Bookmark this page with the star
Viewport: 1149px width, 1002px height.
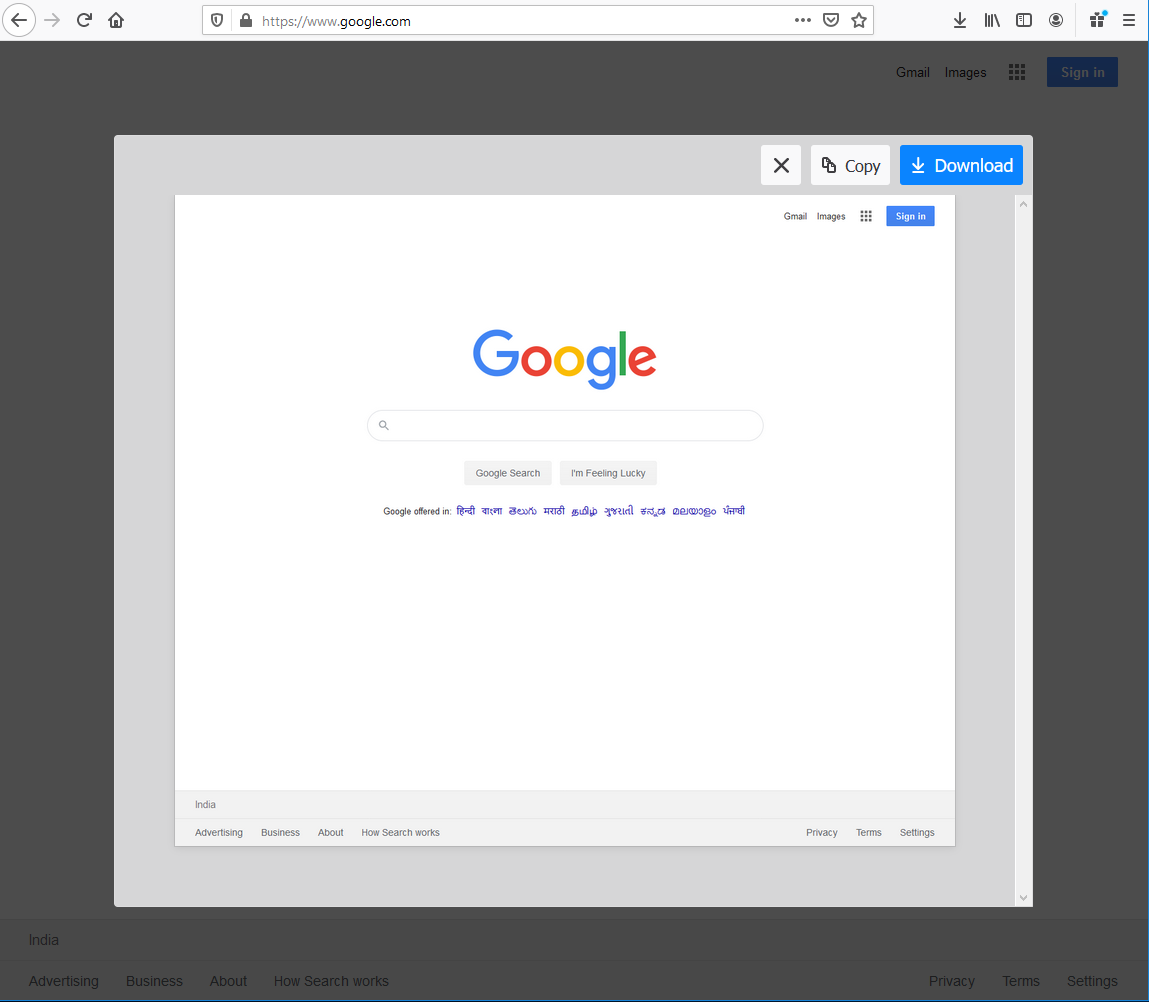point(859,21)
